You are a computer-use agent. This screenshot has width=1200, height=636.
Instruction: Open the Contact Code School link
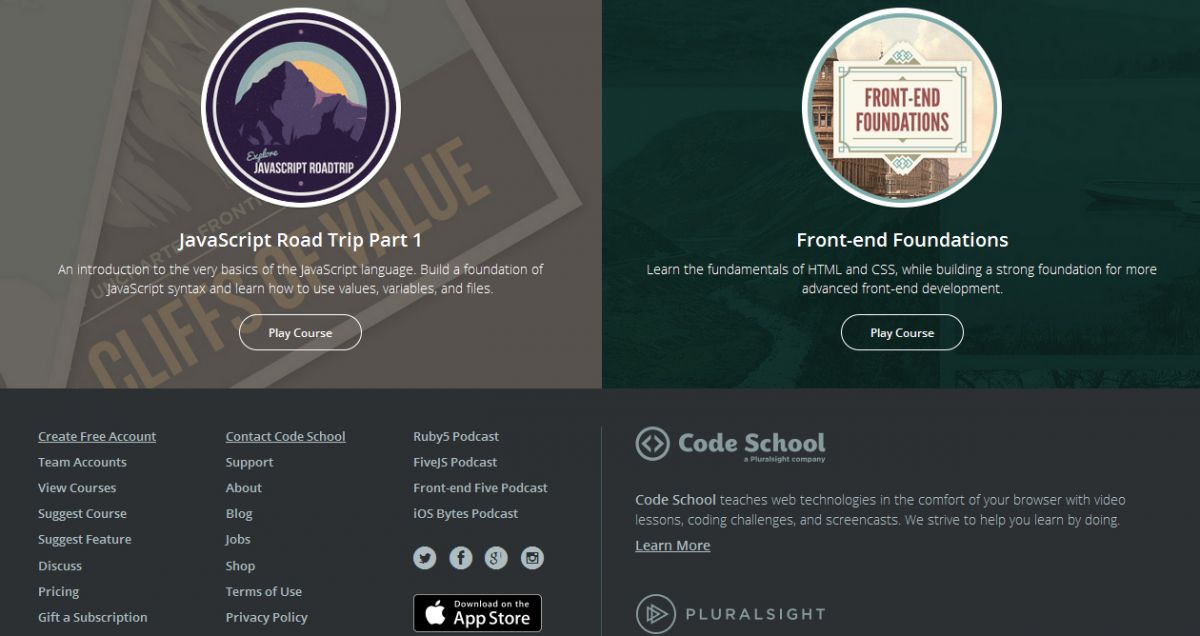tap(286, 436)
